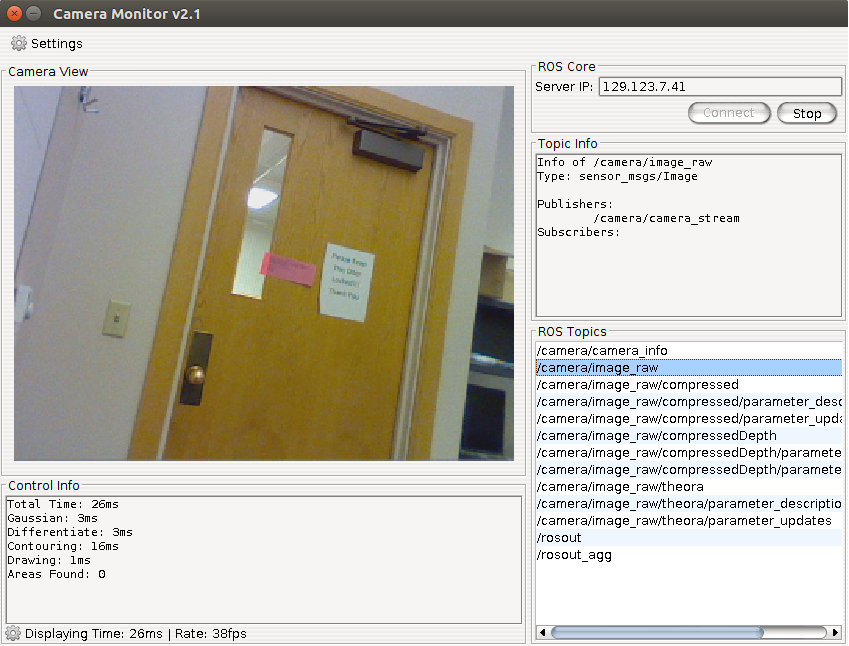Stop the ROS connection with Stop button
This screenshot has height=646, width=849.
click(x=807, y=113)
